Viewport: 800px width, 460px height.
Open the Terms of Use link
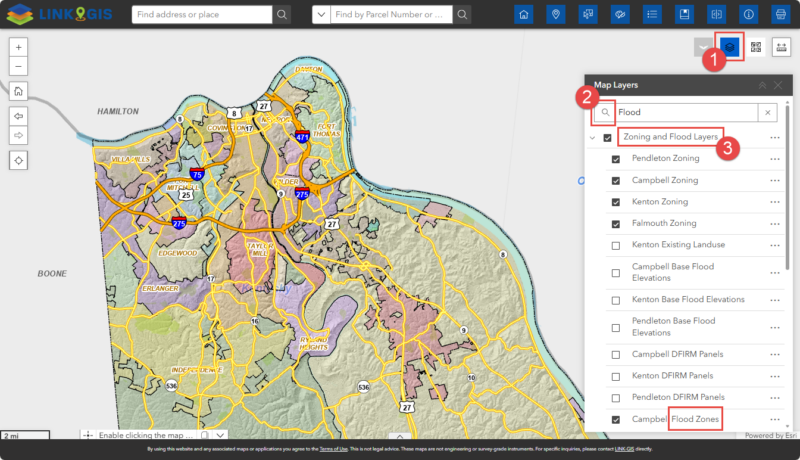(x=333, y=449)
